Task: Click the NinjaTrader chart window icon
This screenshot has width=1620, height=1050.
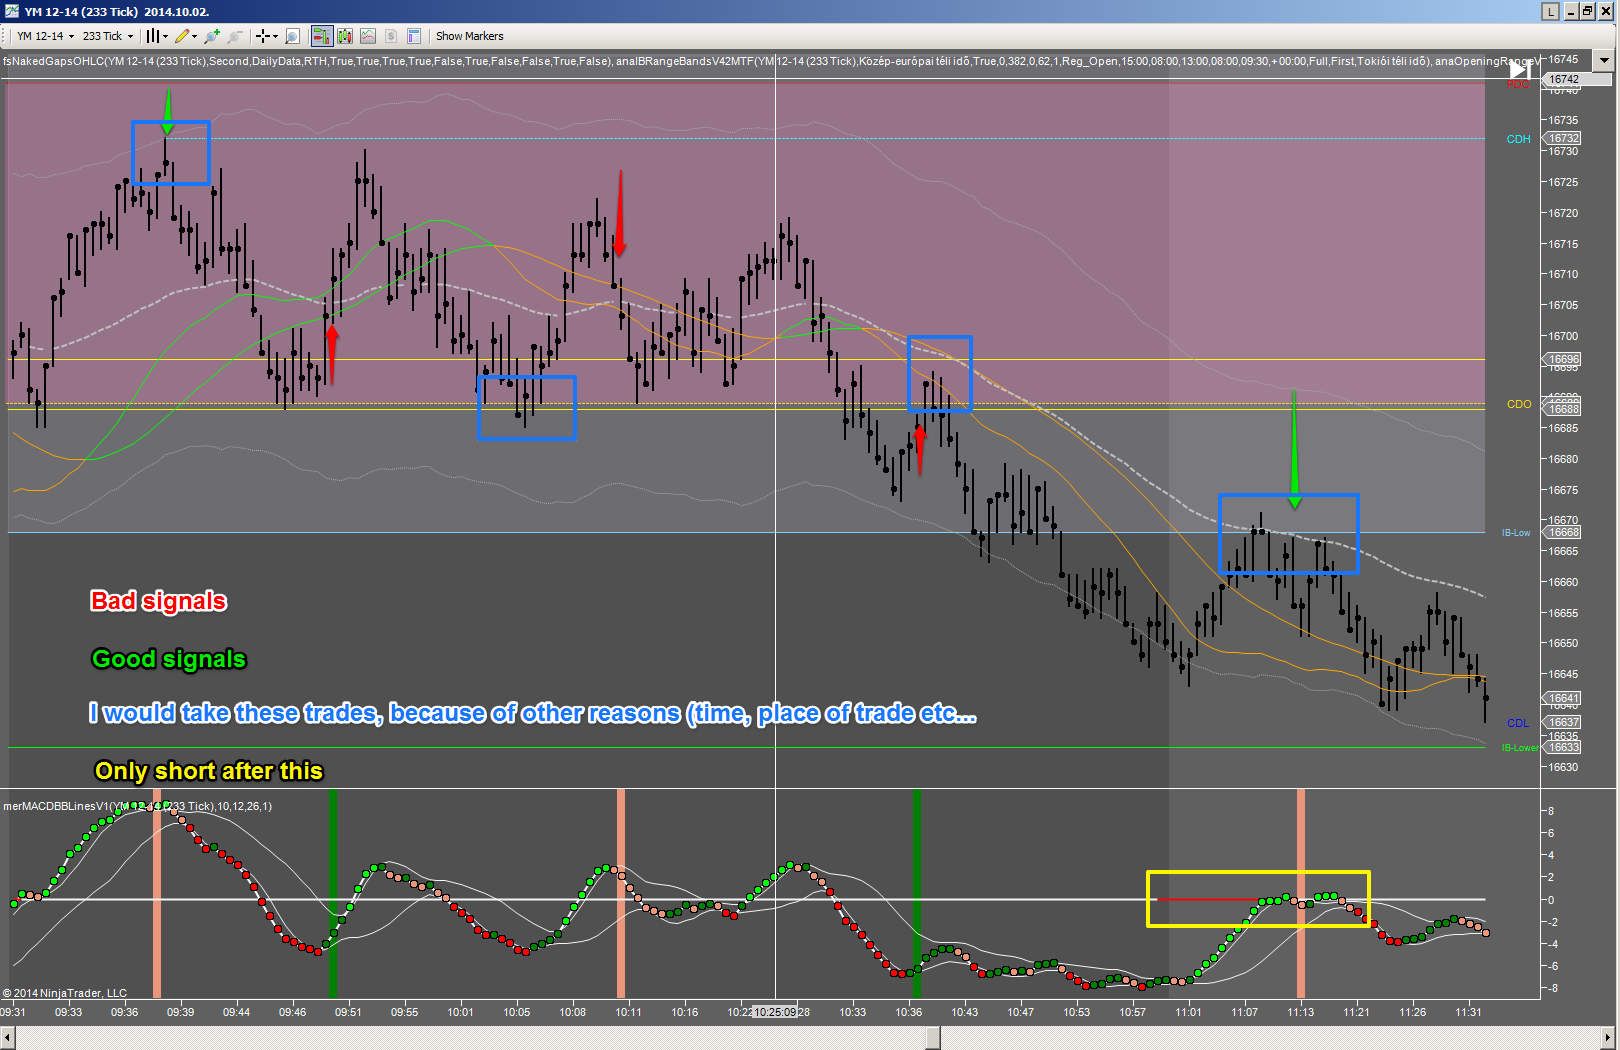Action: pyautogui.click(x=11, y=11)
